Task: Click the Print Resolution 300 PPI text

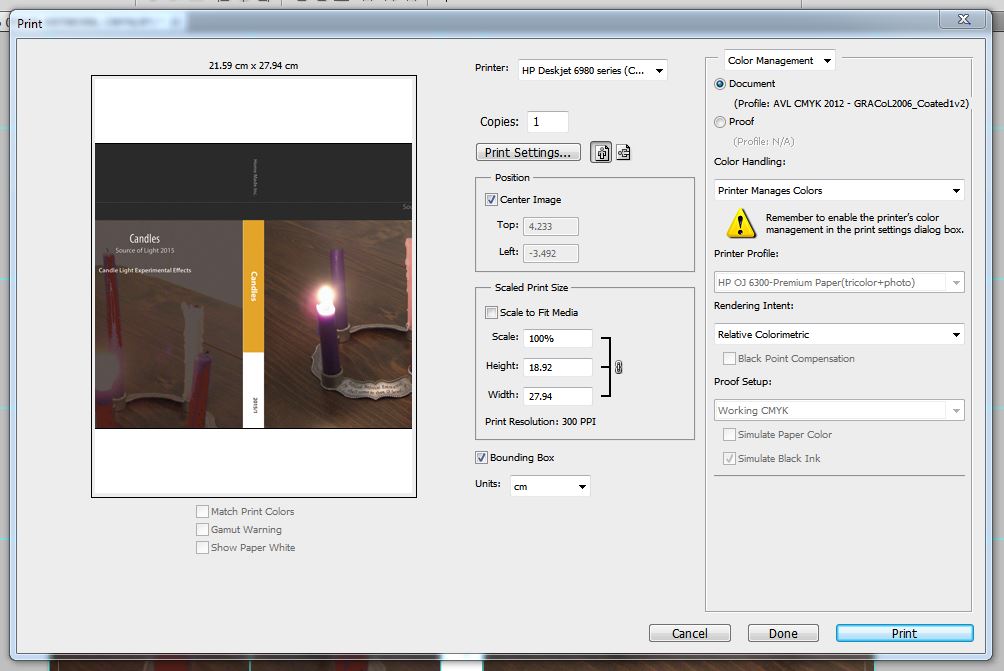Action: [x=540, y=422]
